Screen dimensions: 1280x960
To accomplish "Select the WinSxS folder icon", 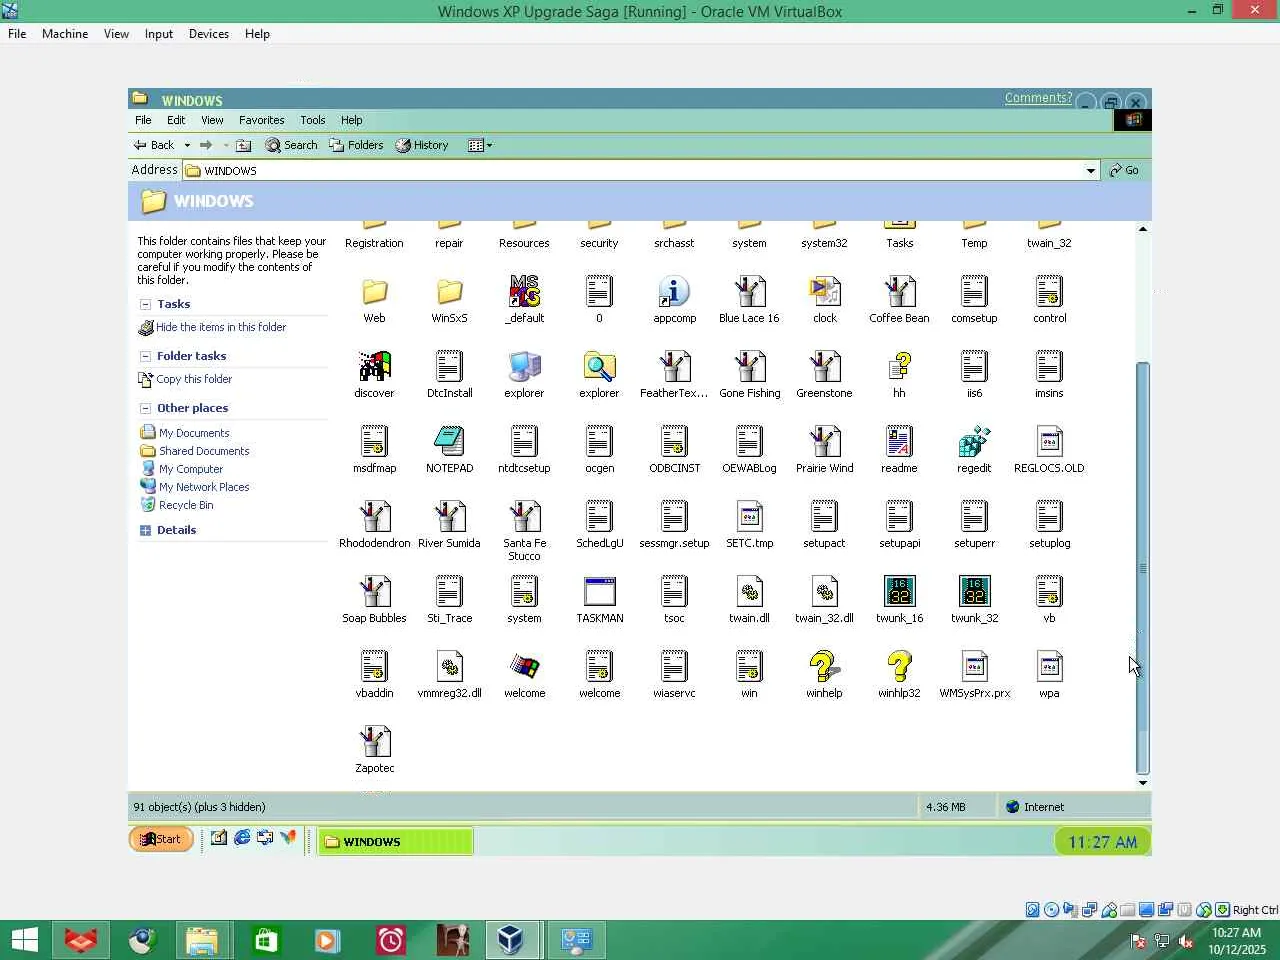I will tap(449, 291).
